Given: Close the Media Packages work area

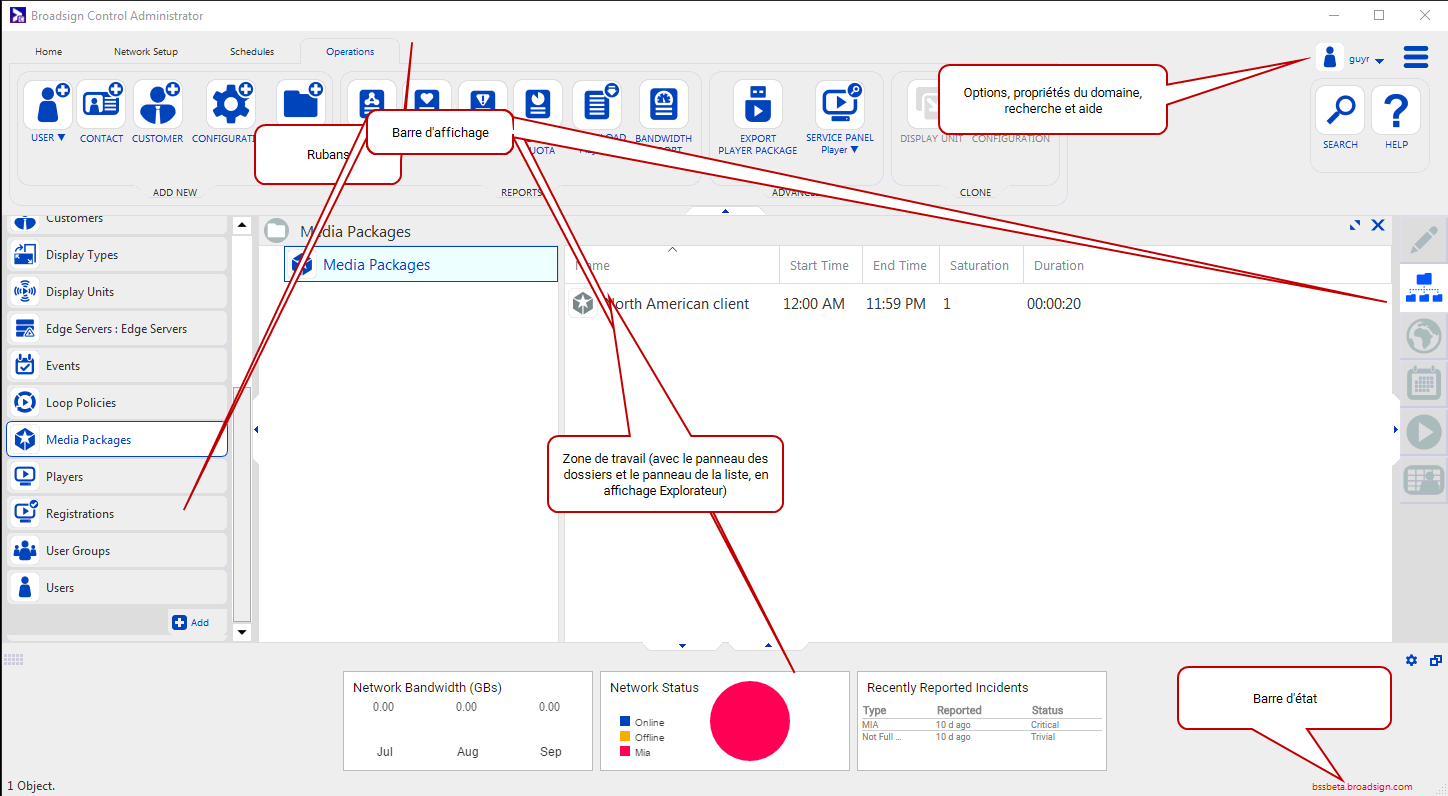Looking at the screenshot, I should click(x=1378, y=225).
